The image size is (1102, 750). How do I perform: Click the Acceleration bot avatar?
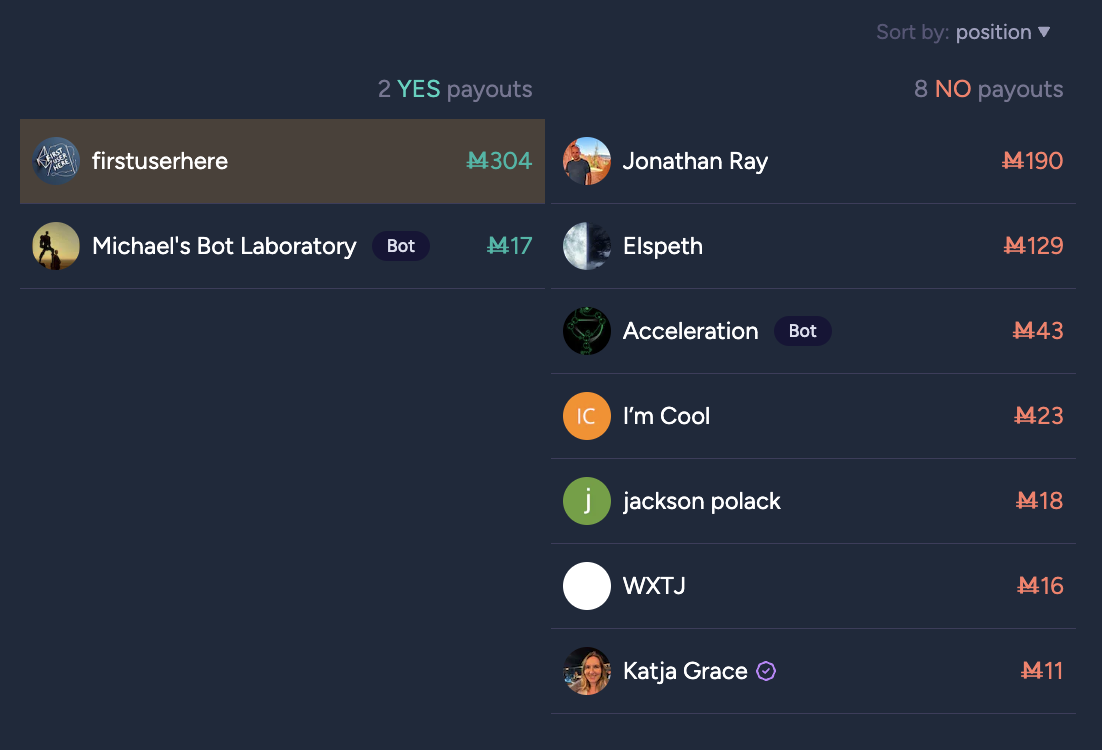587,331
